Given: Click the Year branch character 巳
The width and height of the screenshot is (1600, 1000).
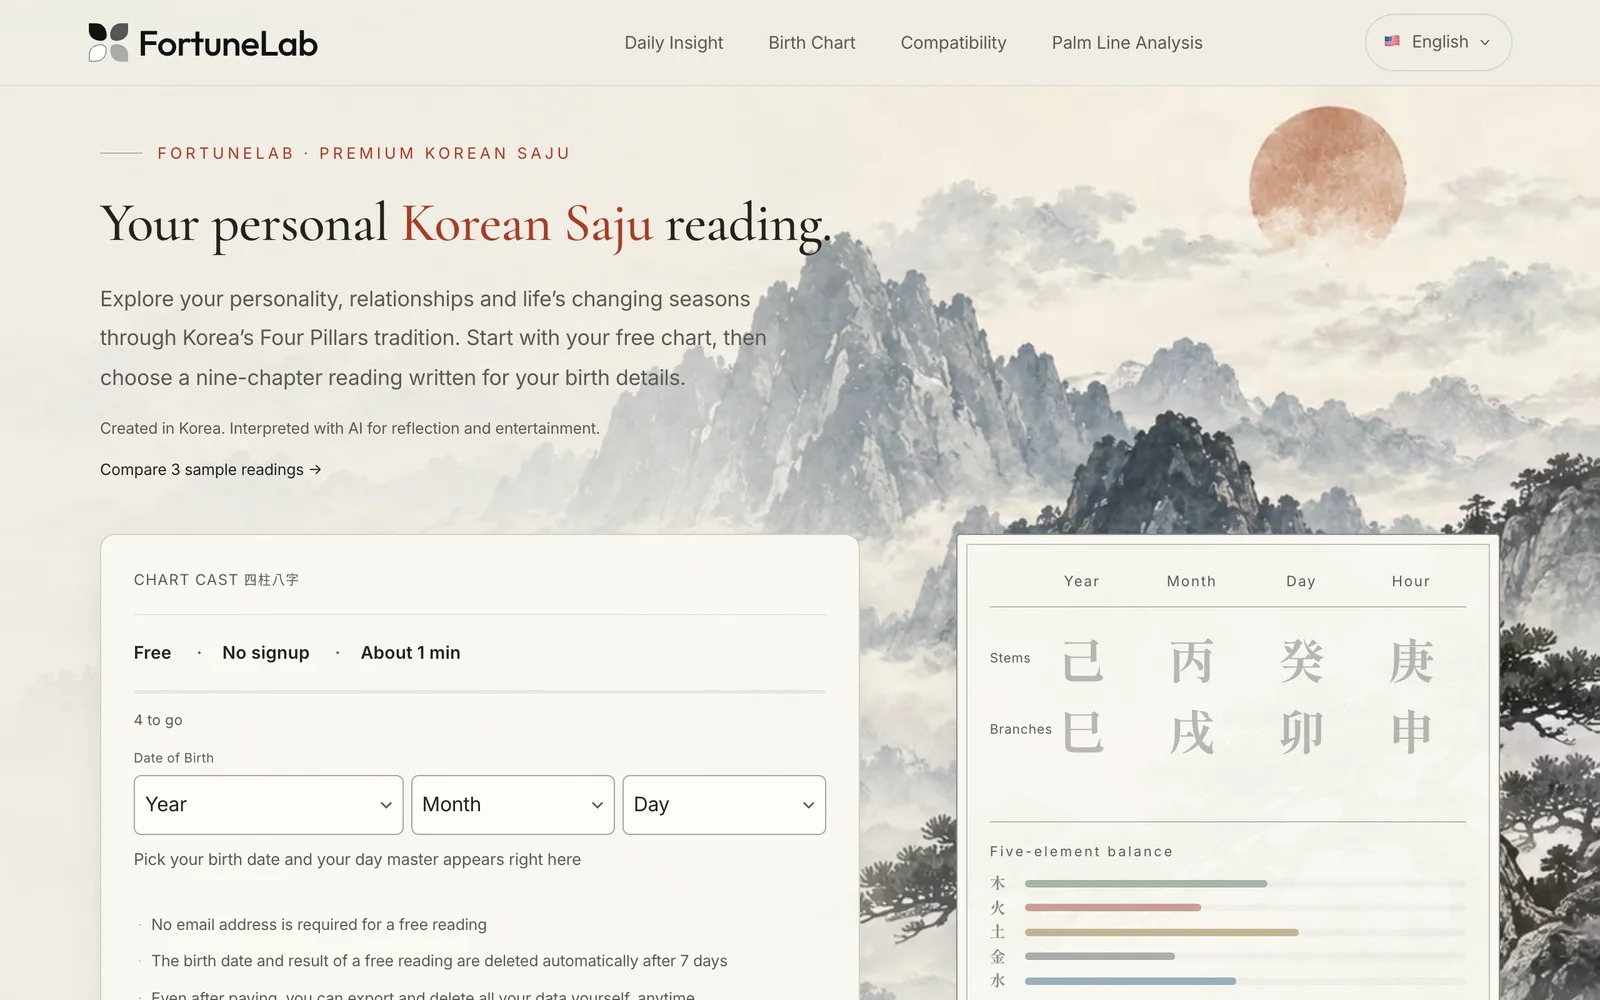Looking at the screenshot, I should pos(1082,732).
